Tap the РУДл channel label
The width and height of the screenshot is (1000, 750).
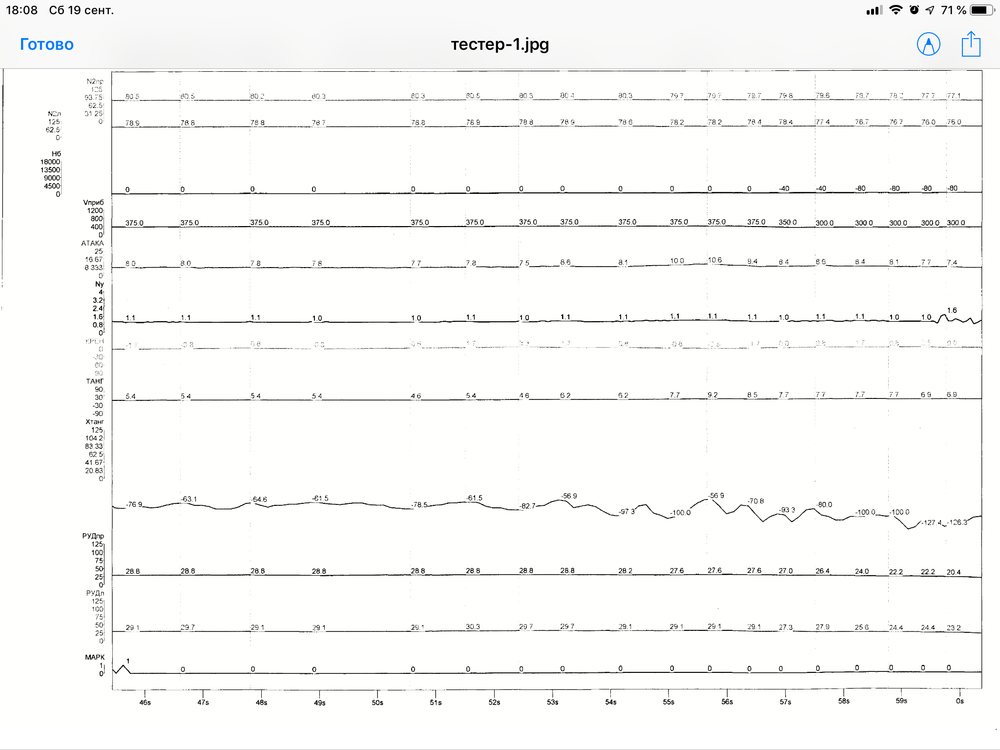pyautogui.click(x=94, y=592)
